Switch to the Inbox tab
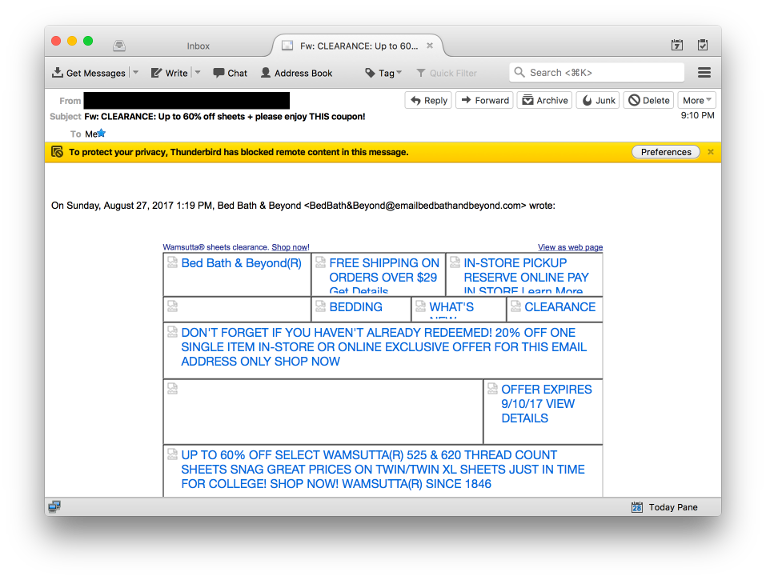 [x=198, y=46]
